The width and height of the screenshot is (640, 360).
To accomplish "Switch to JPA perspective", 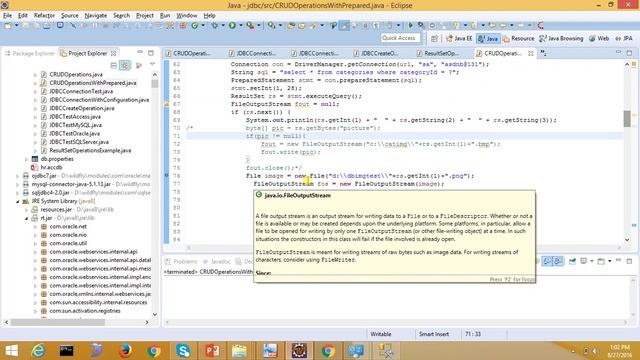I will point(624,38).
